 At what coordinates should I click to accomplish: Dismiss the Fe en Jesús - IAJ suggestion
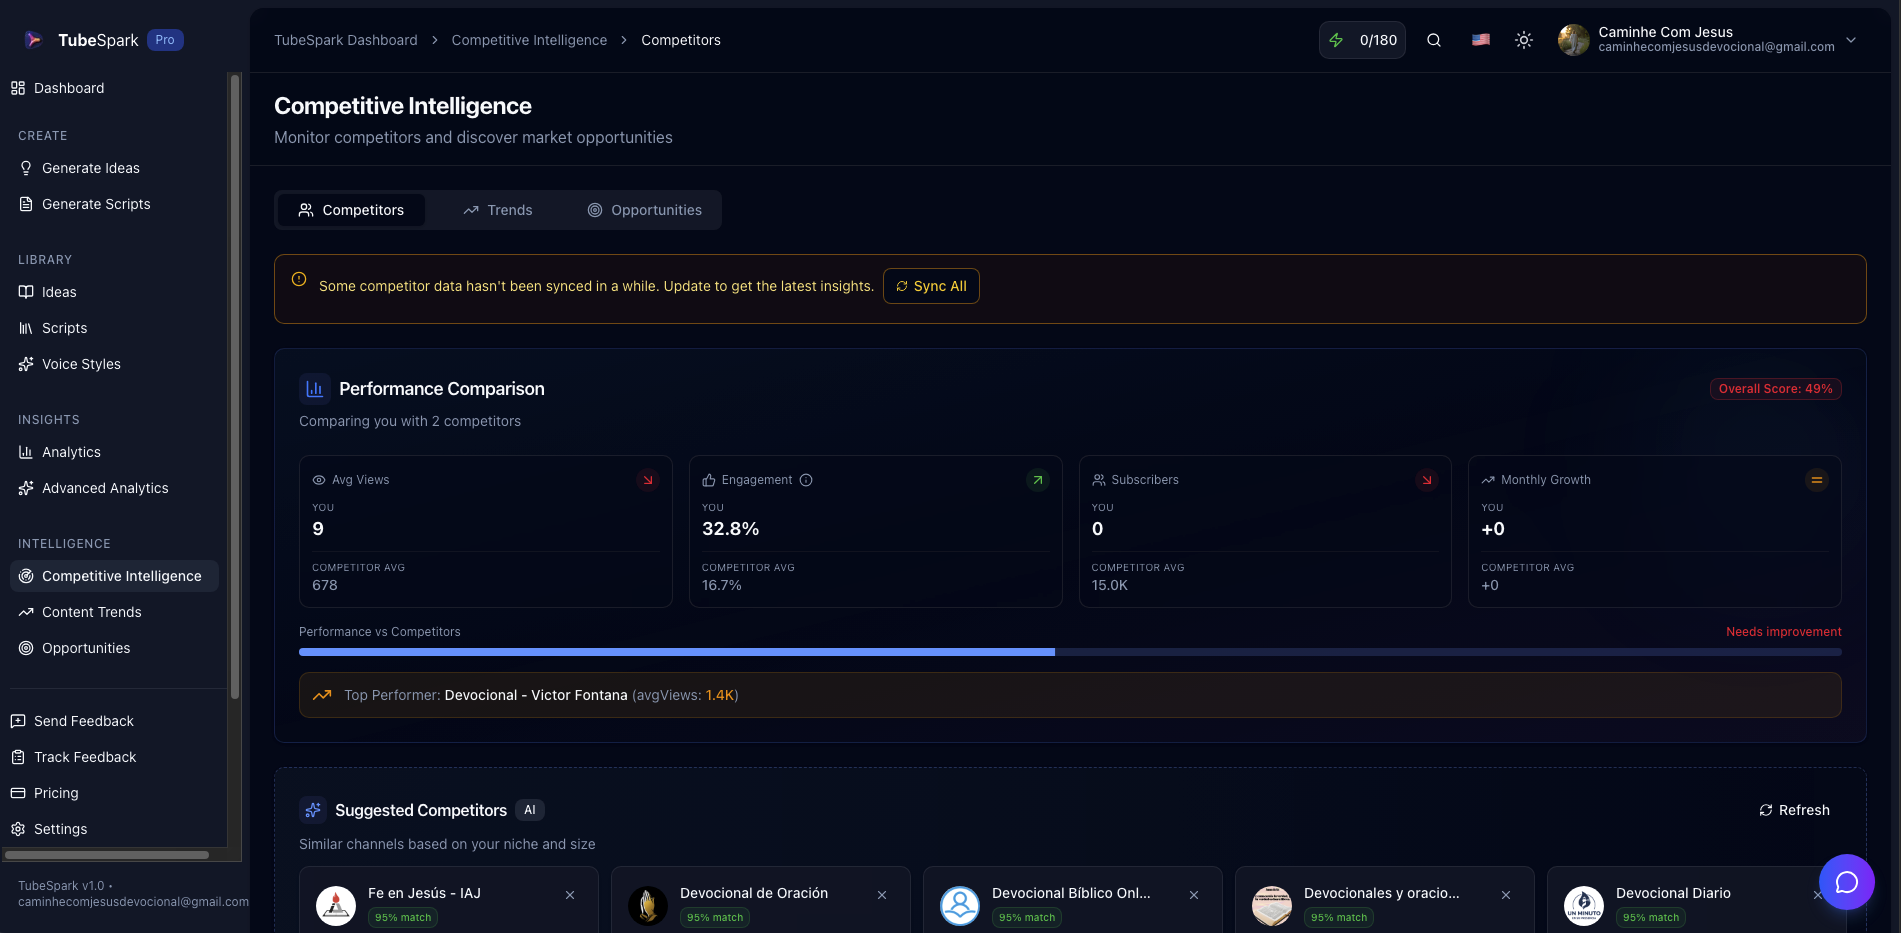click(x=570, y=895)
